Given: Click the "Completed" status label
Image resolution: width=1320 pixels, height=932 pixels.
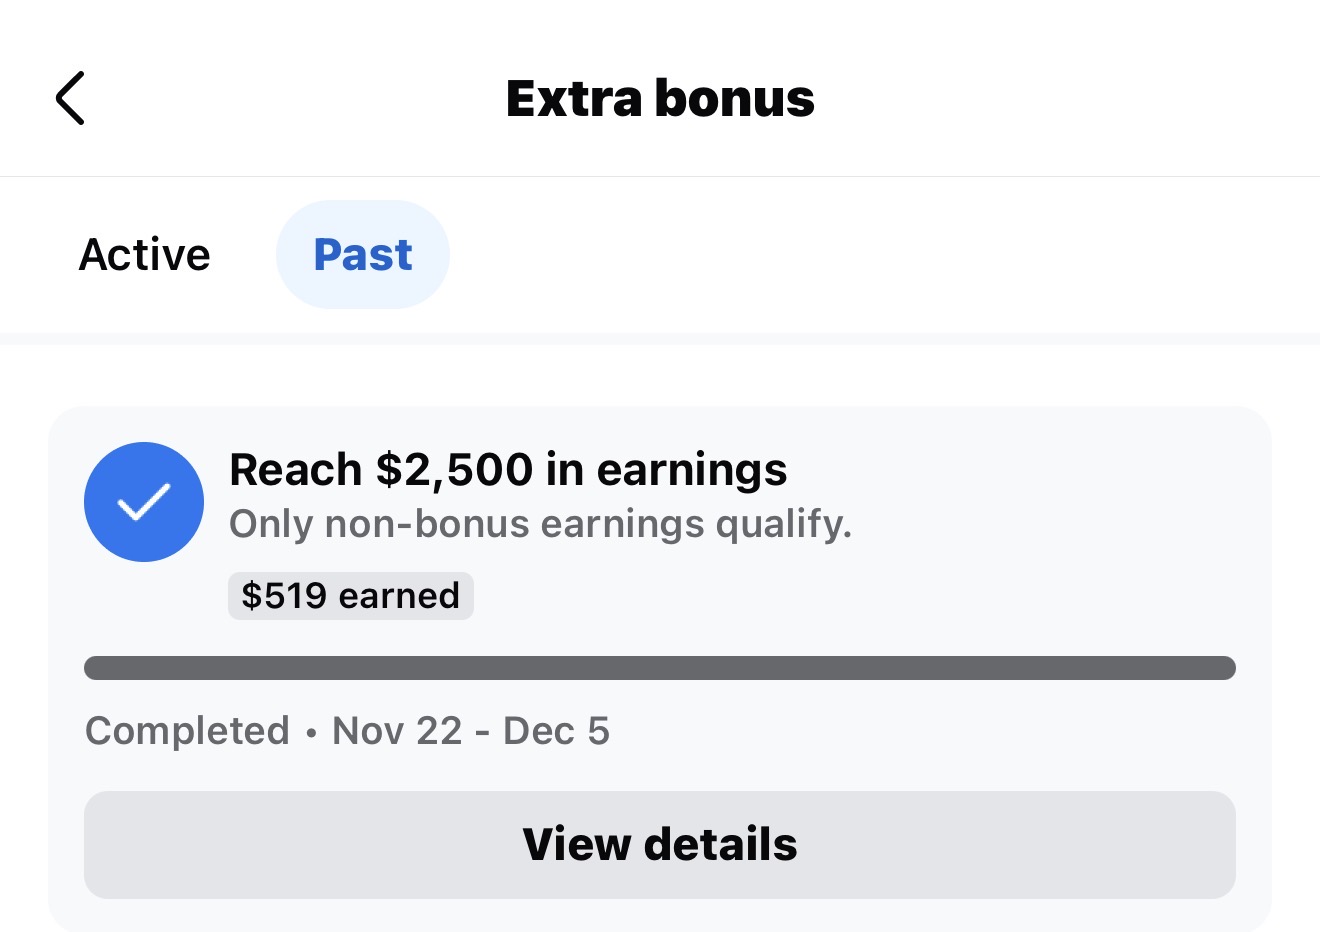Looking at the screenshot, I should pos(187,731).
